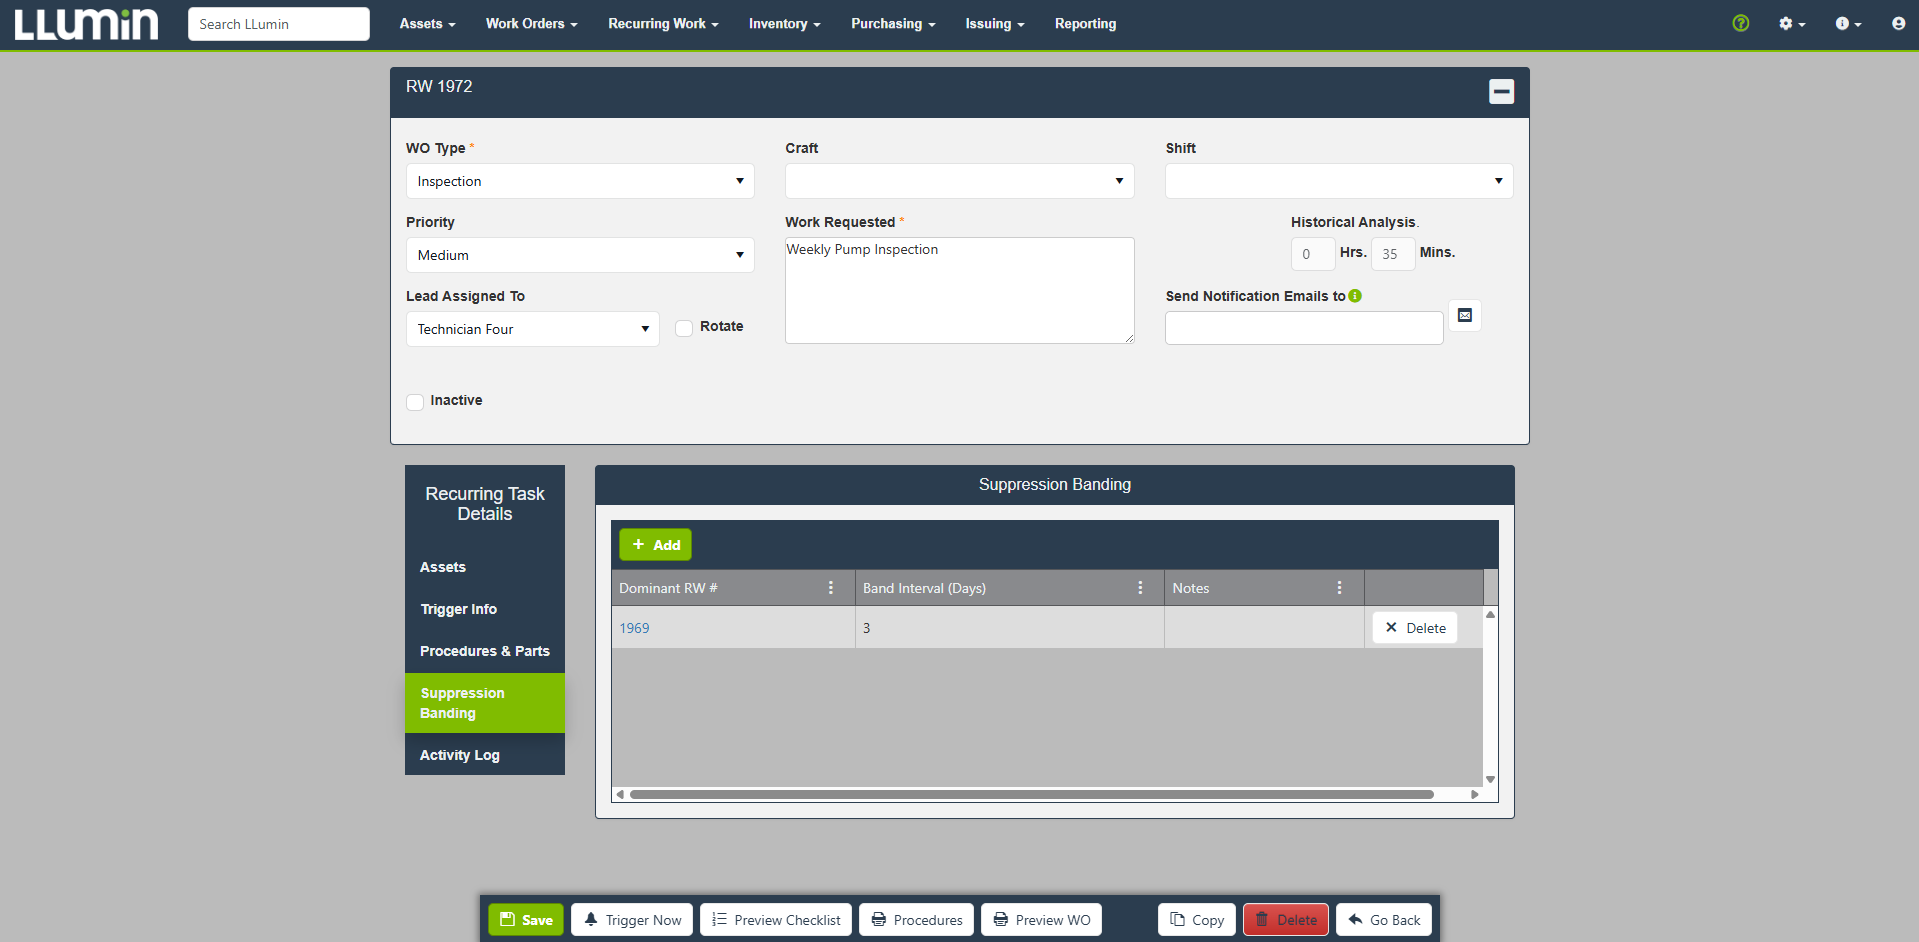Open Band Interval column options menu
Image resolution: width=1919 pixels, height=942 pixels.
point(1140,588)
